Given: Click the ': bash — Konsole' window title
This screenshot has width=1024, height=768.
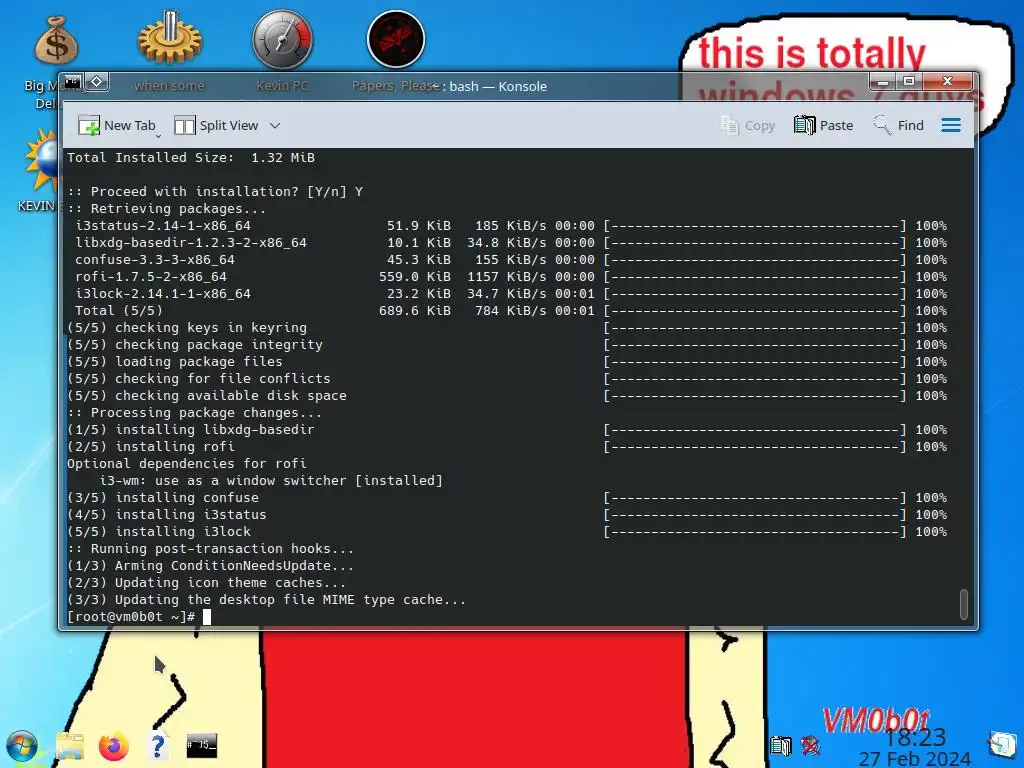Looking at the screenshot, I should pos(494,86).
